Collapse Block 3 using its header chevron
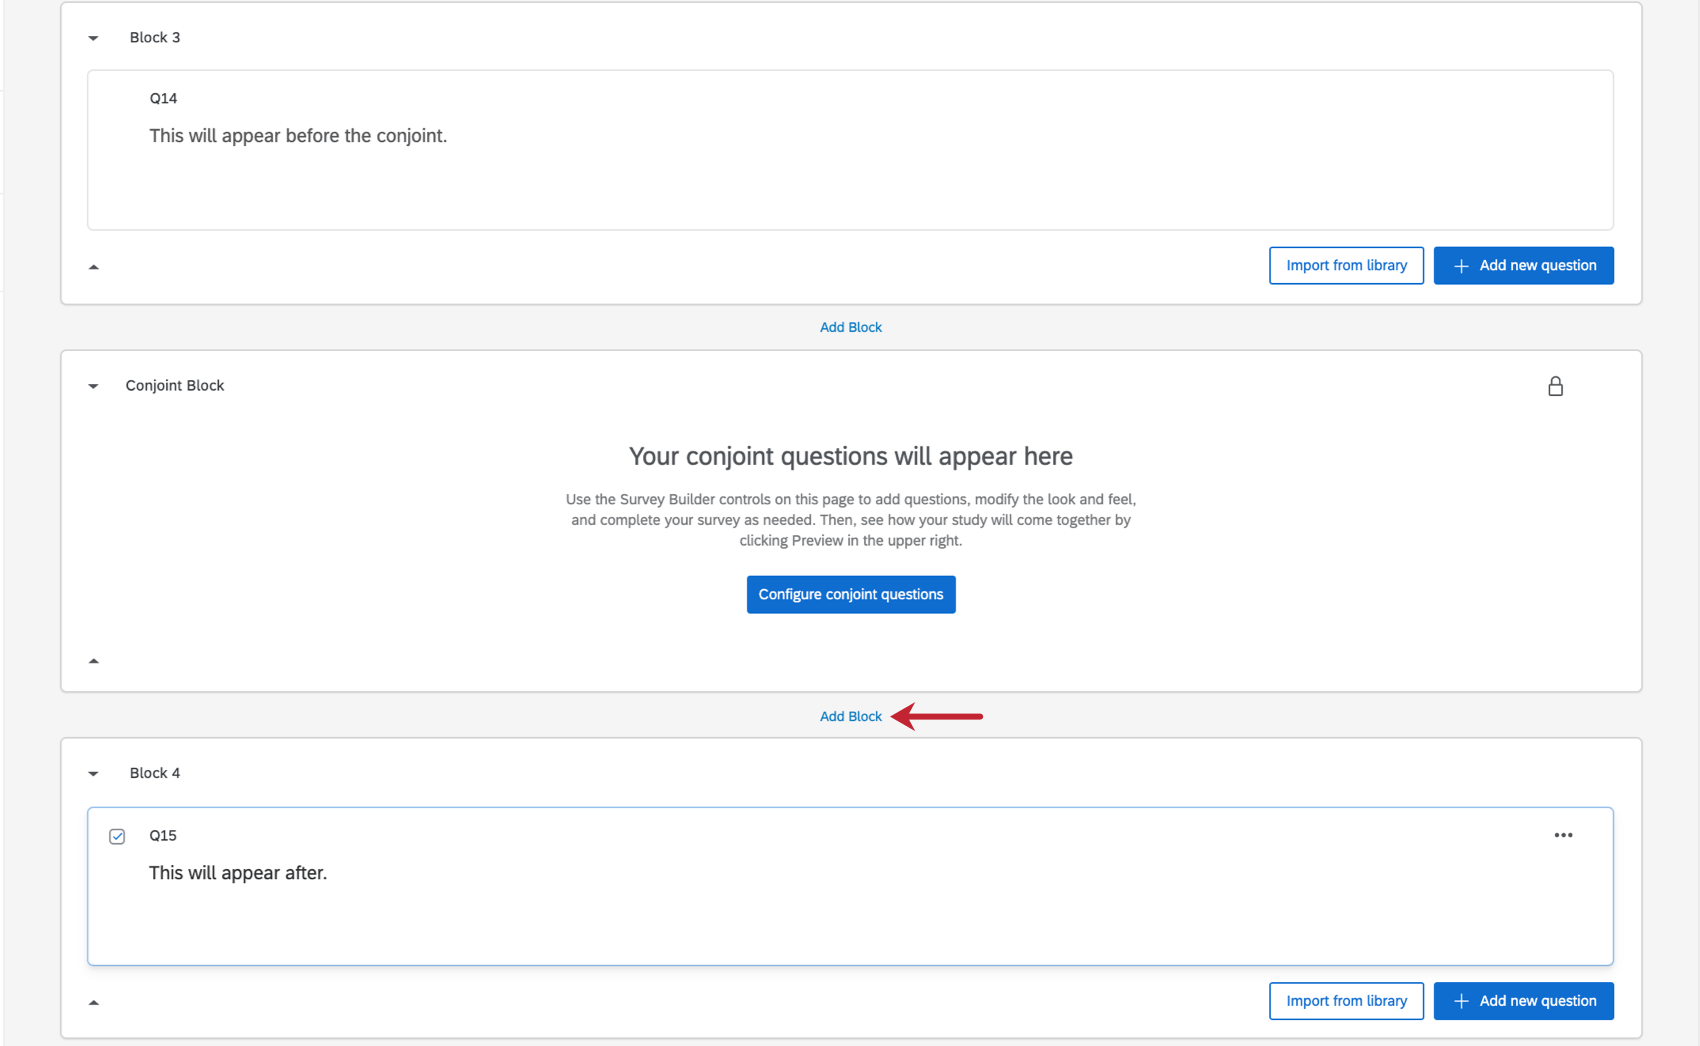This screenshot has height=1046, width=1700. 93,37
